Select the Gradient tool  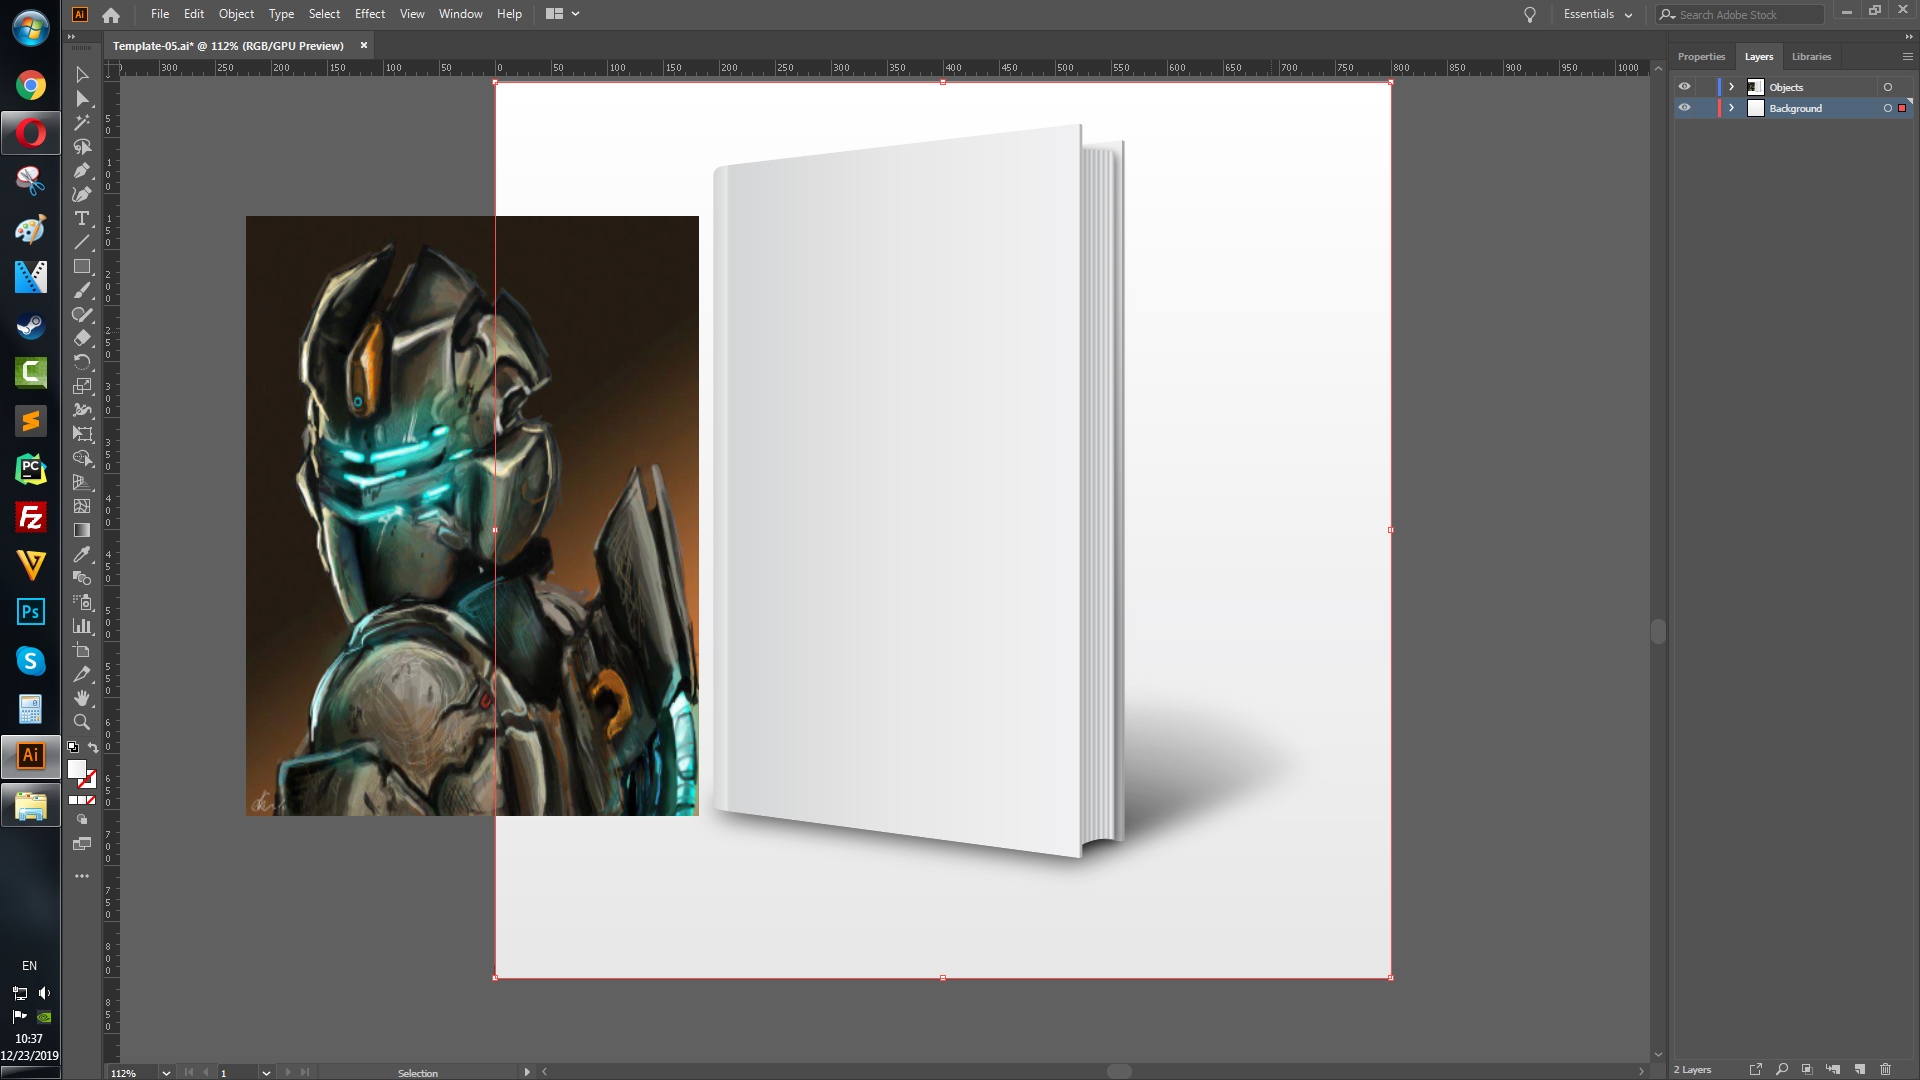click(x=82, y=530)
